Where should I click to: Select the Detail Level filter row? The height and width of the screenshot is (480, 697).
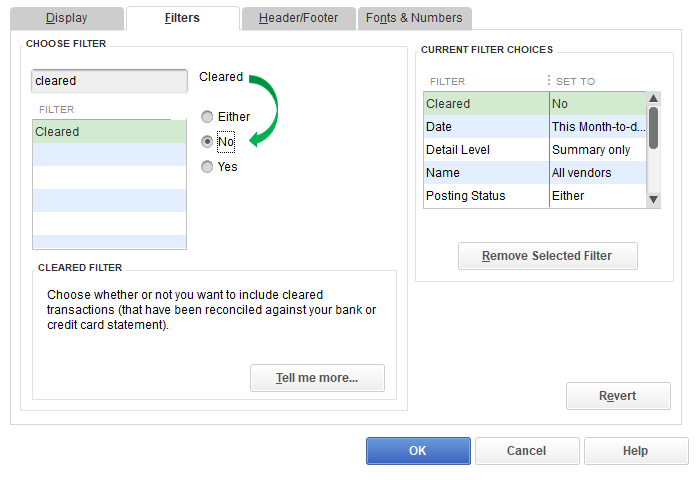click(485, 150)
